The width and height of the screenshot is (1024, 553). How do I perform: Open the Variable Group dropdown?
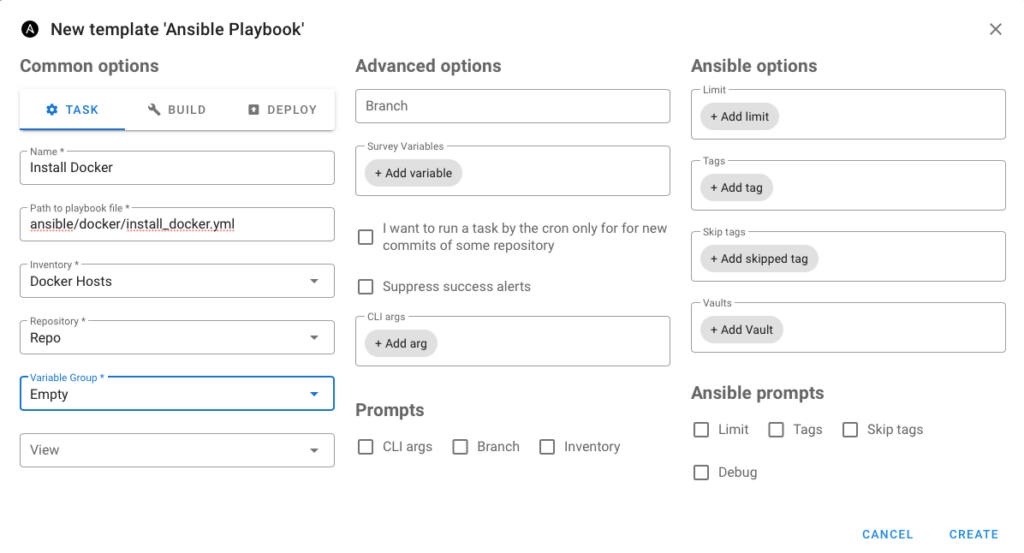tap(176, 394)
